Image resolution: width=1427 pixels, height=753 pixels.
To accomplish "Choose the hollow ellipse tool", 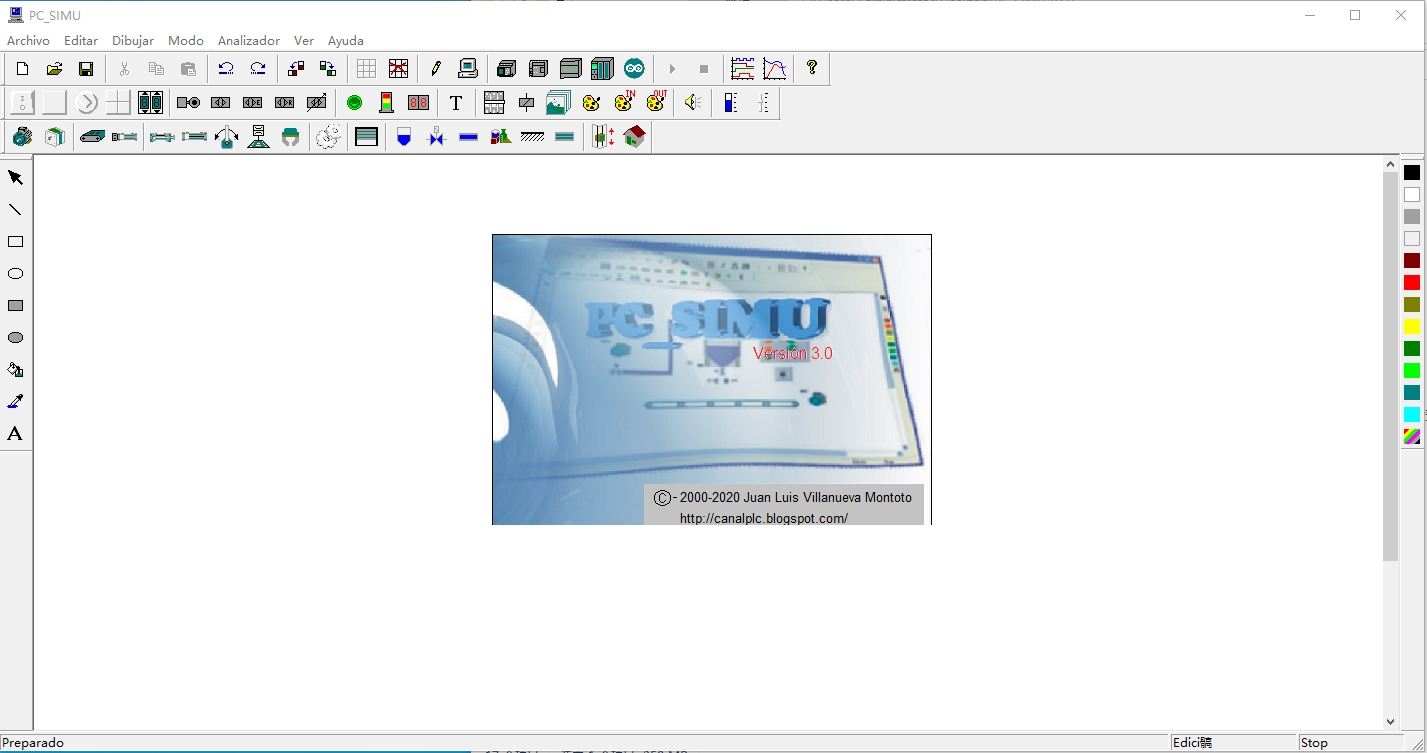I will click(x=16, y=274).
